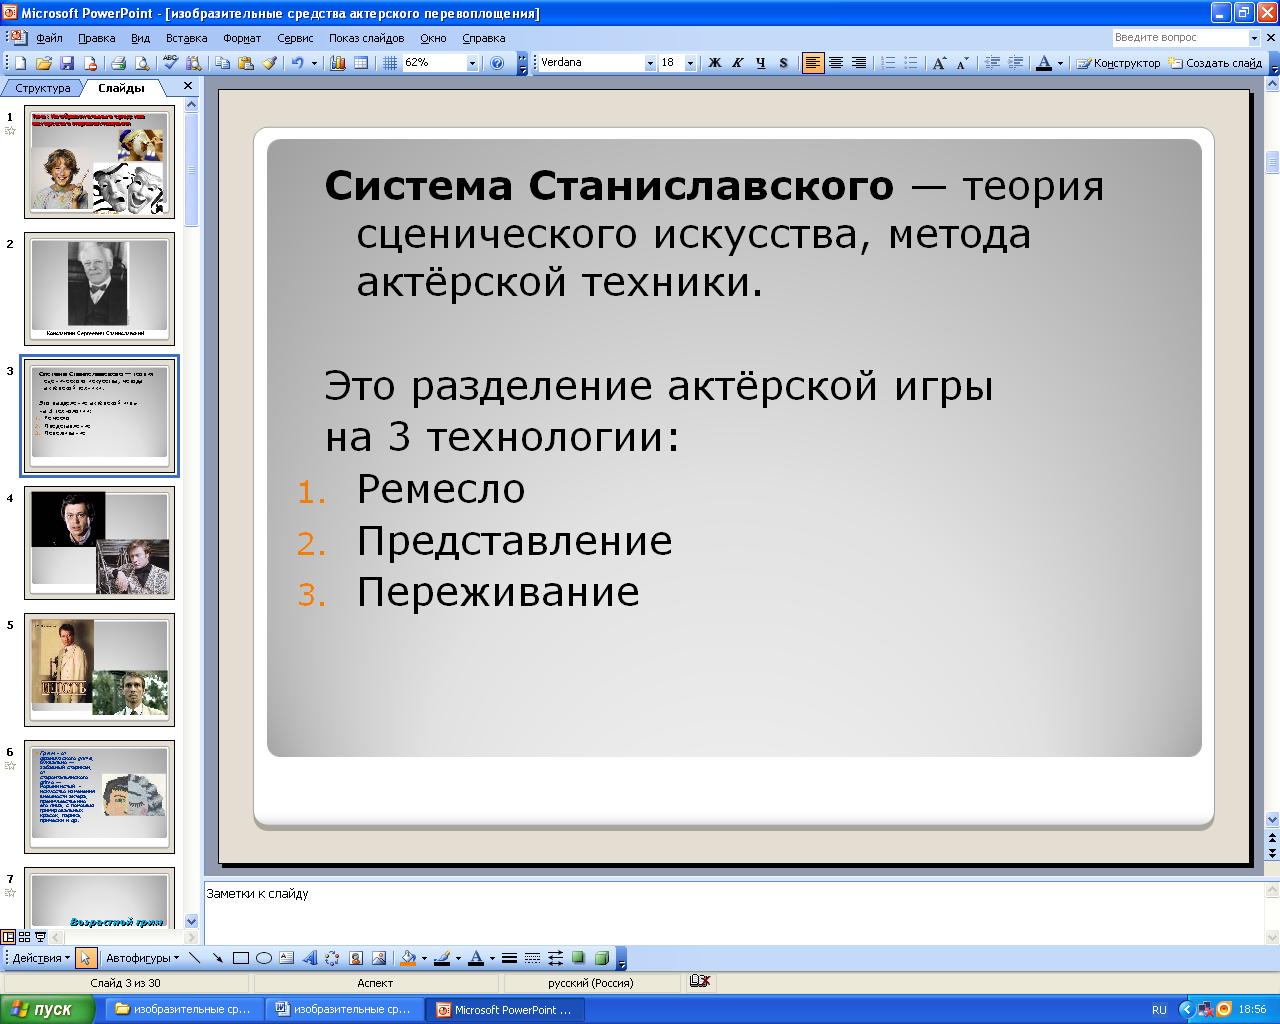Enable center text alignment

[x=836, y=63]
